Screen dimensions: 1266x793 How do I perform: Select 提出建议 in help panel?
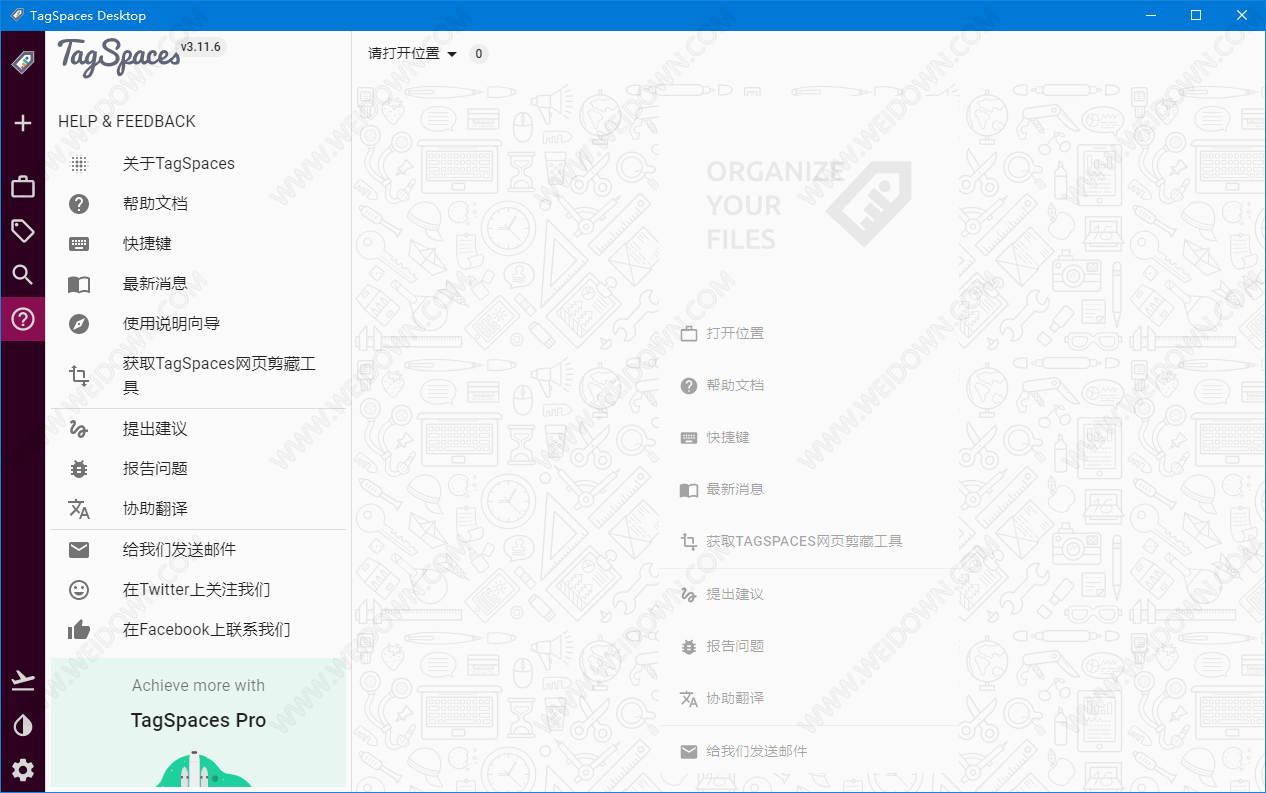click(x=199, y=429)
